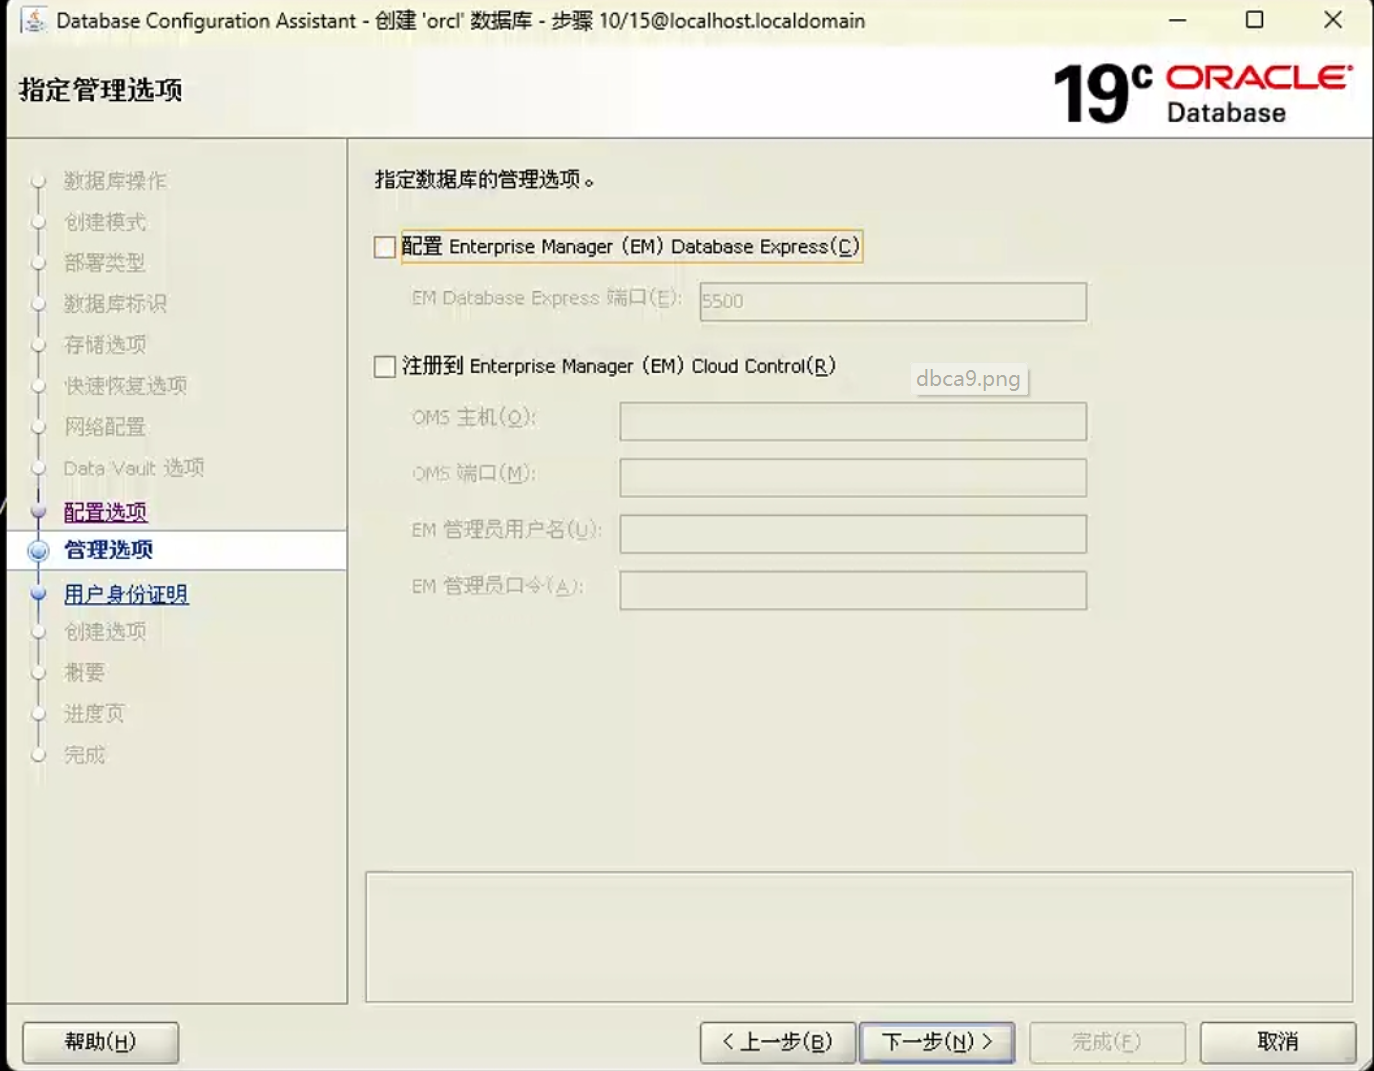
Task: Click the 配置选项 step bullet icon
Action: pyautogui.click(x=39, y=512)
